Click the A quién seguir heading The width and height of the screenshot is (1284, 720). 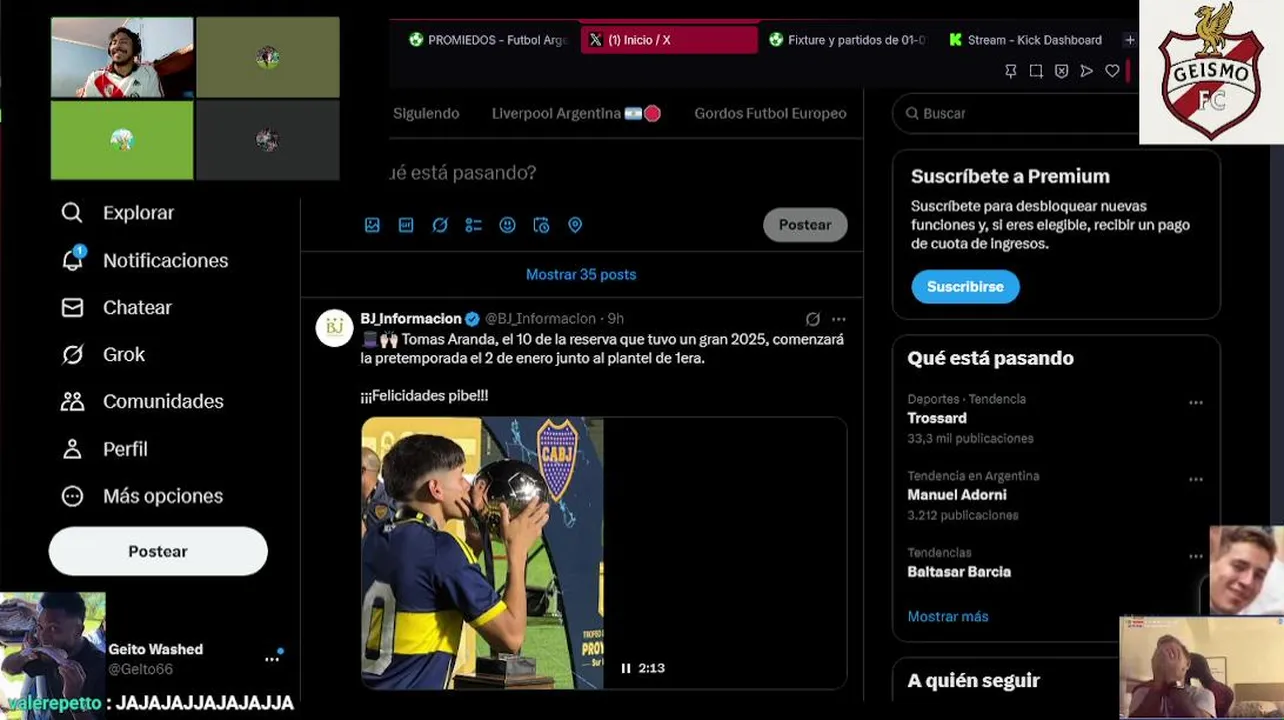[x=974, y=680]
